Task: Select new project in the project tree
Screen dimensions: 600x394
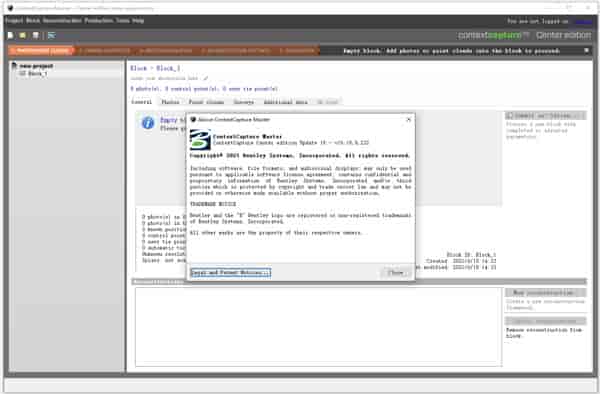Action: coord(36,66)
